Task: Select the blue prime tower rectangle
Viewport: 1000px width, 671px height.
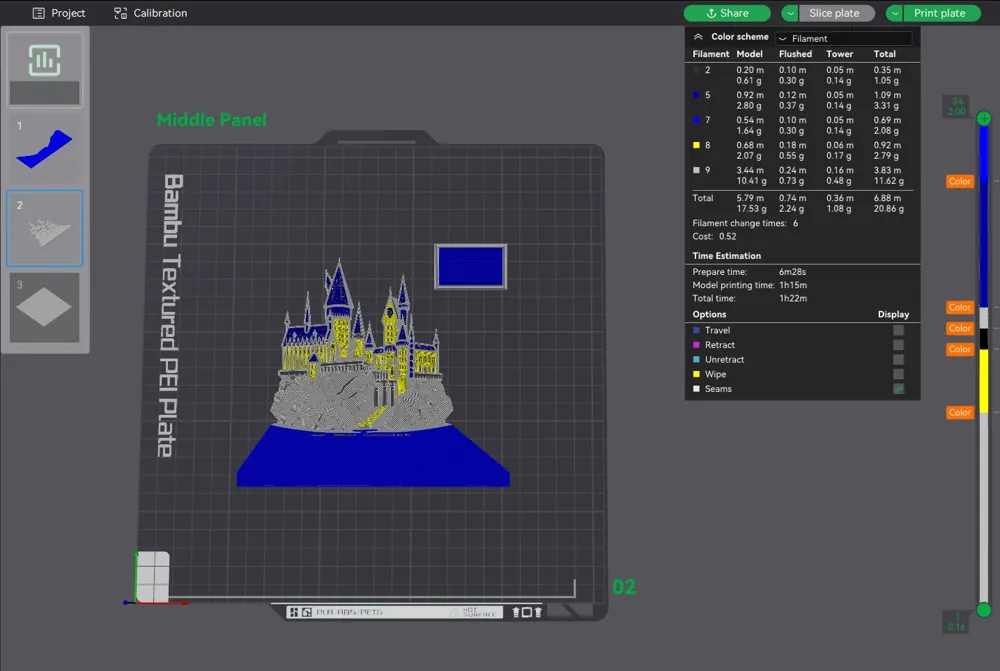Action: point(471,267)
